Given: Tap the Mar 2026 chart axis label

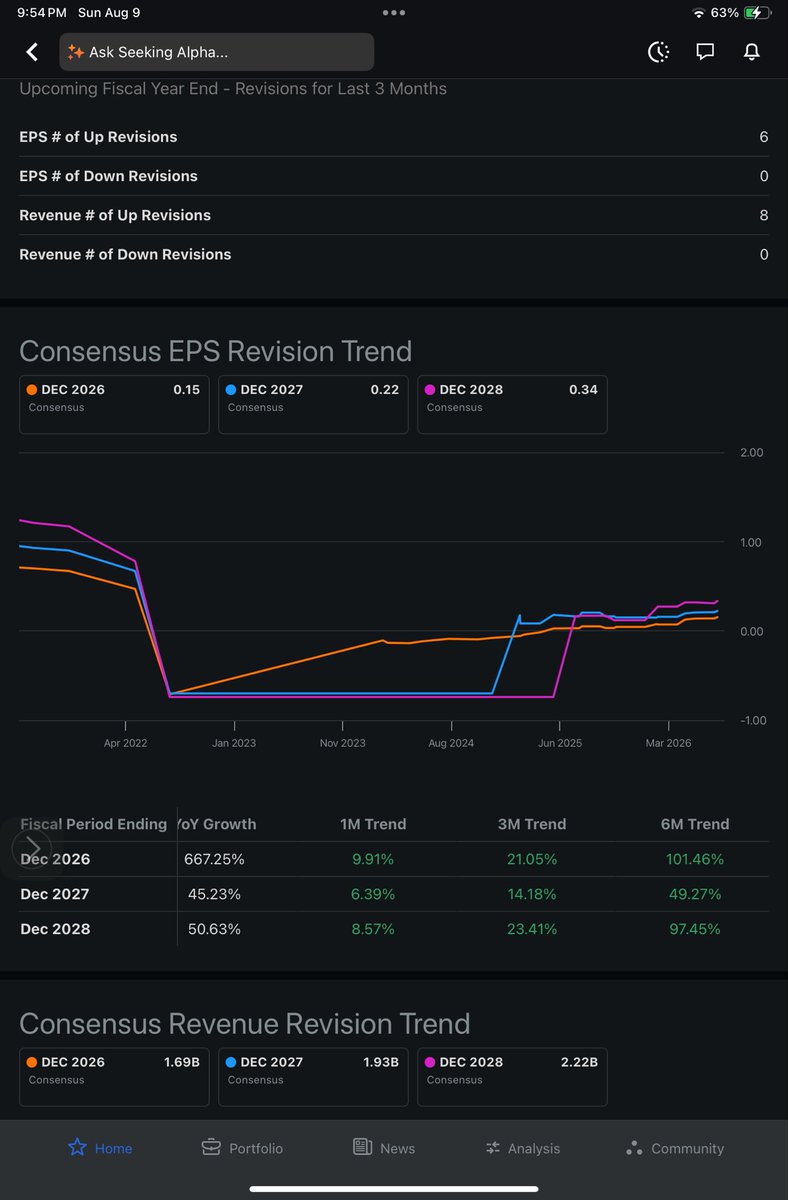Looking at the screenshot, I should point(668,743).
